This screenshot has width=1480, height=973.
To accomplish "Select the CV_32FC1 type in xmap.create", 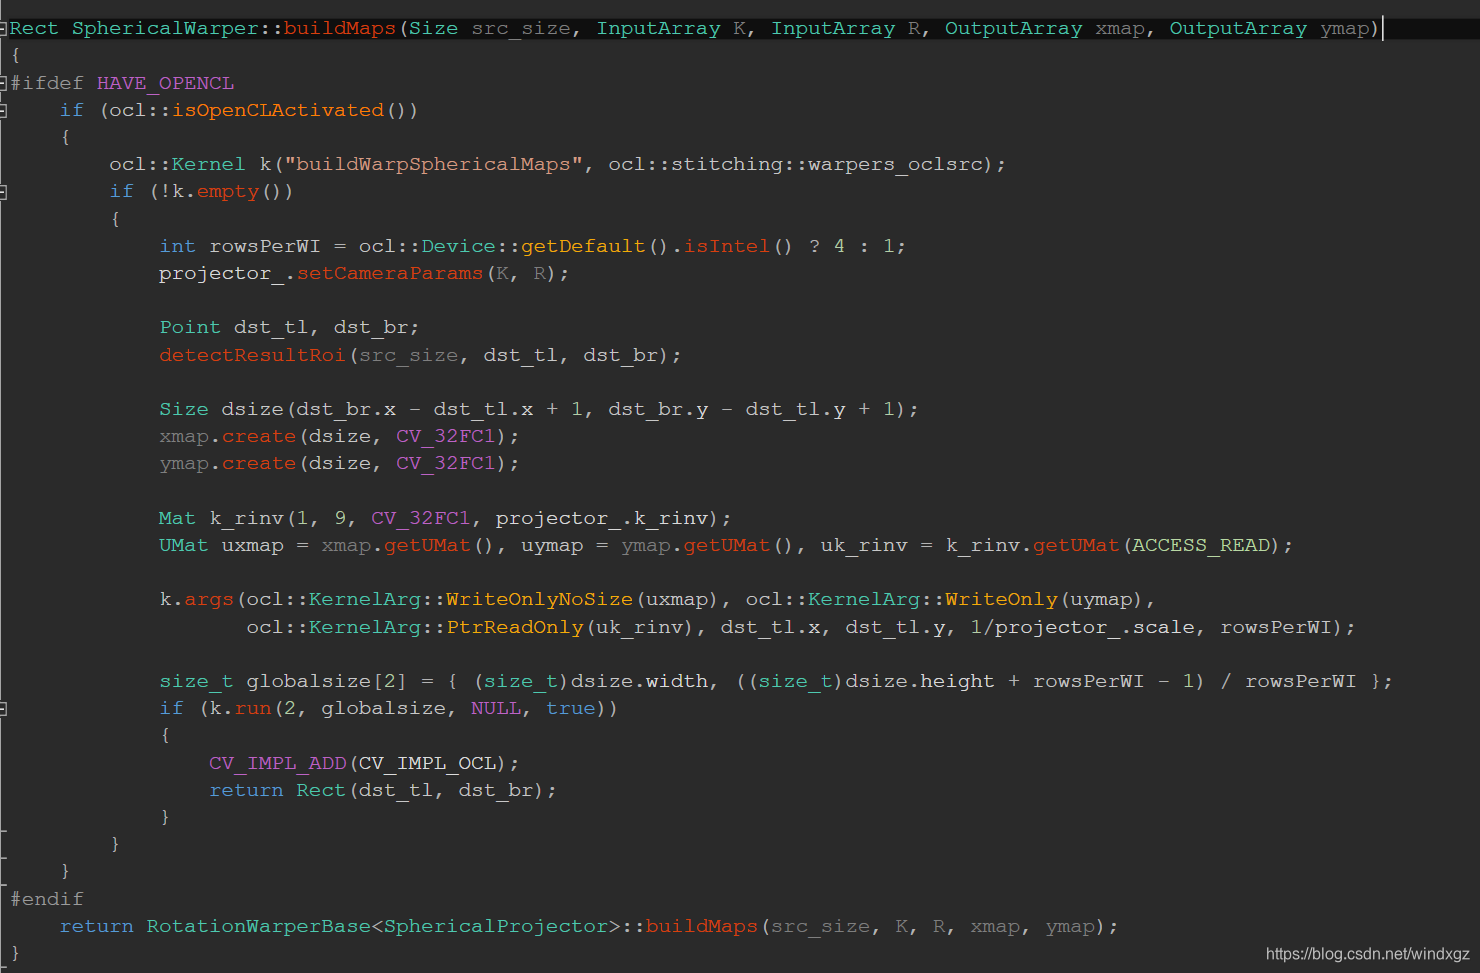I will point(446,435).
